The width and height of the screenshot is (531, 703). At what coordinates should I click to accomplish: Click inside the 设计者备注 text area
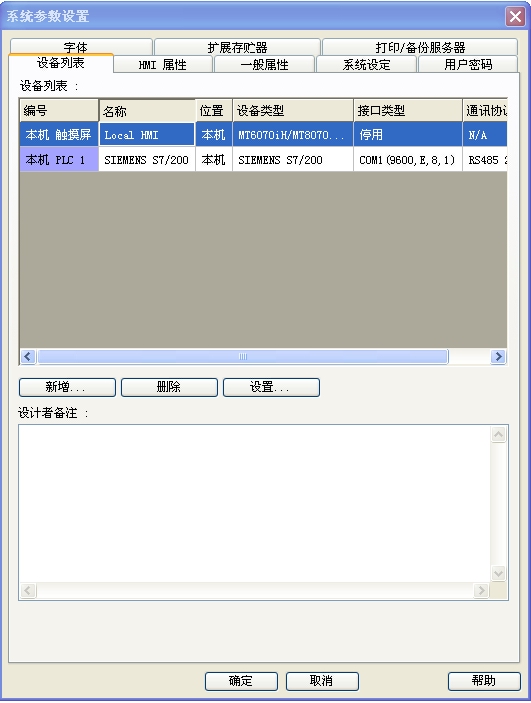[x=255, y=504]
